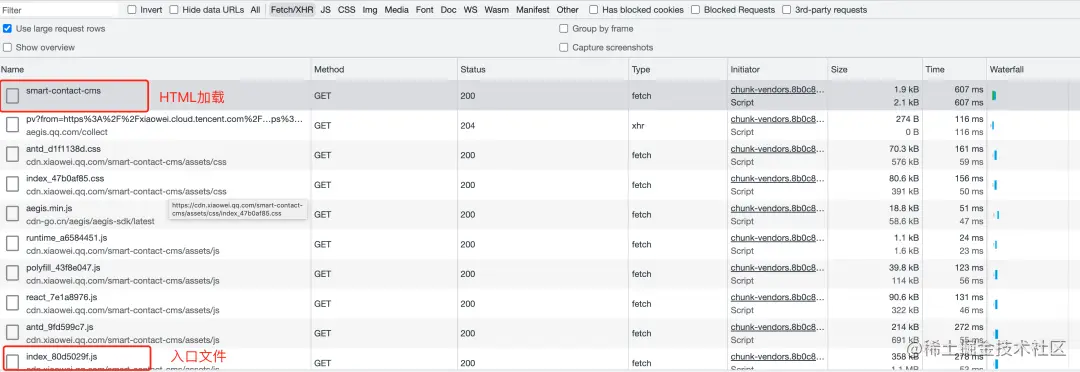Uncheck Use large request rows
Image resolution: width=1080 pixels, height=372 pixels.
[x=8, y=29]
